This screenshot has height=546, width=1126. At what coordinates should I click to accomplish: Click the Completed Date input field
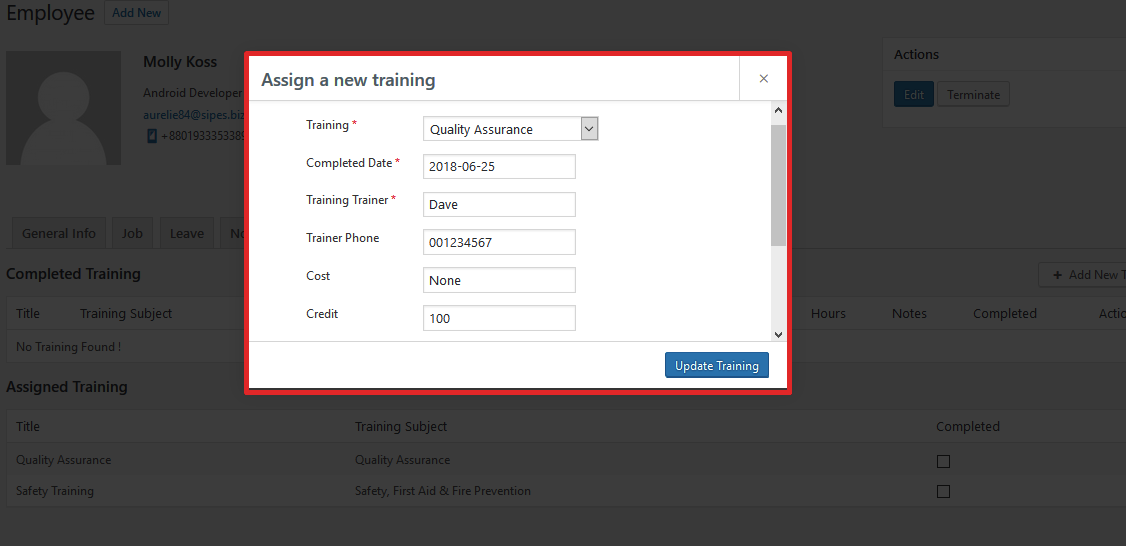(499, 167)
